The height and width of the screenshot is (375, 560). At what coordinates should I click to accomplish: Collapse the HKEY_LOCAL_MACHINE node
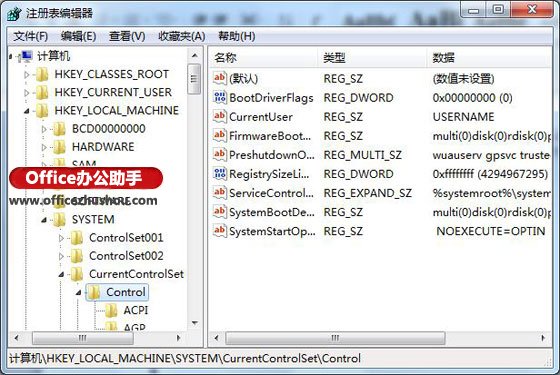(x=27, y=111)
